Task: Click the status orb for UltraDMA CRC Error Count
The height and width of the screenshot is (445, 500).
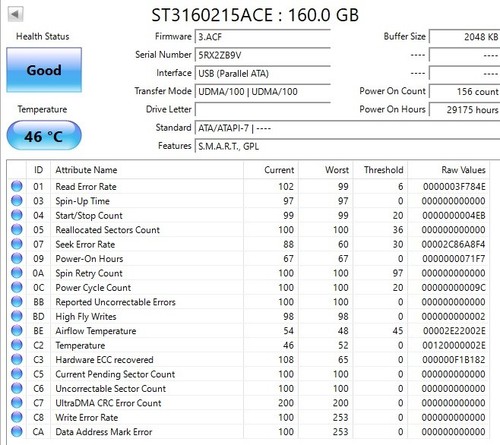Action: pos(17,403)
